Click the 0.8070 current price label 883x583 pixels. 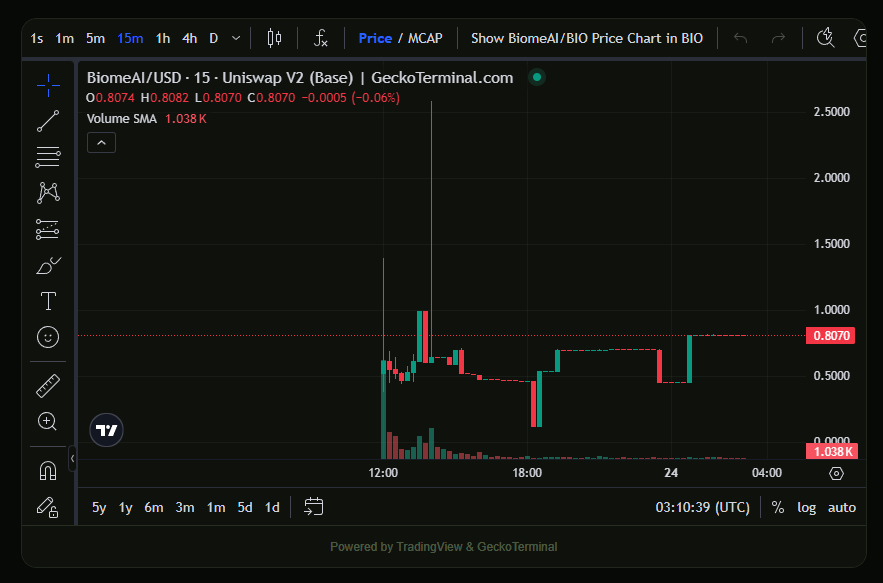coord(831,336)
